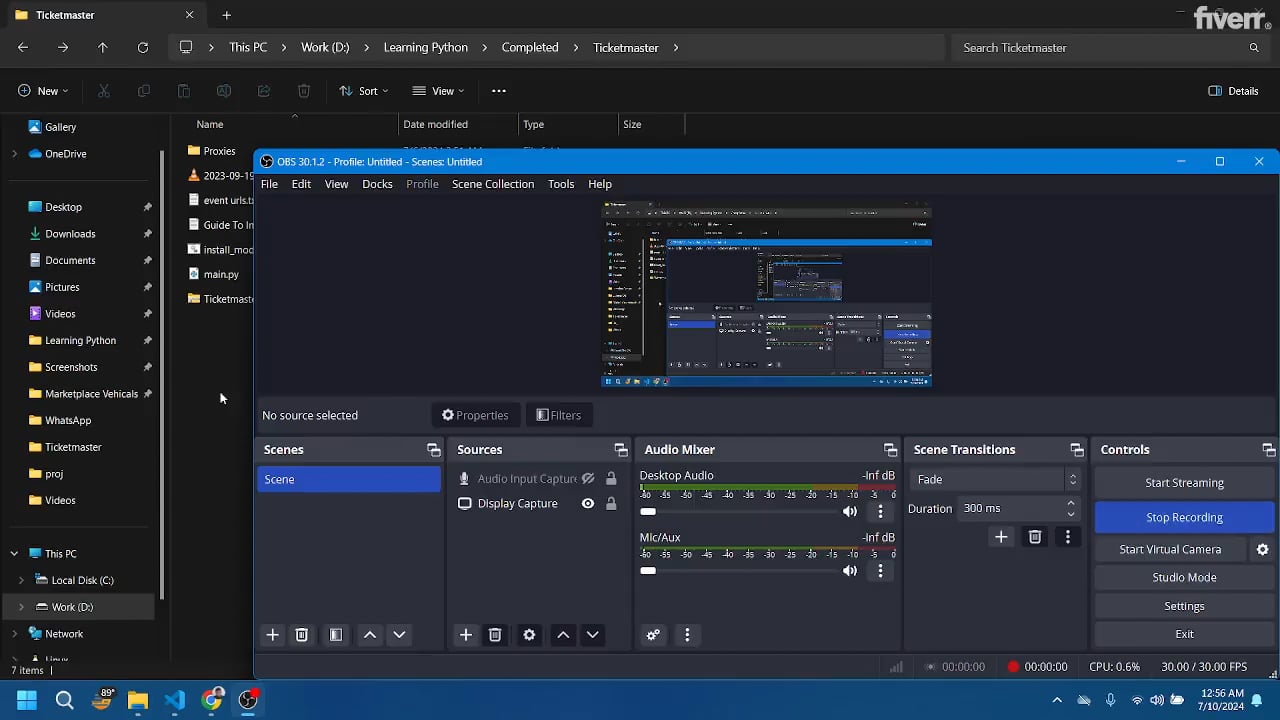
Task: Add a new source in Sources panel
Action: point(465,635)
